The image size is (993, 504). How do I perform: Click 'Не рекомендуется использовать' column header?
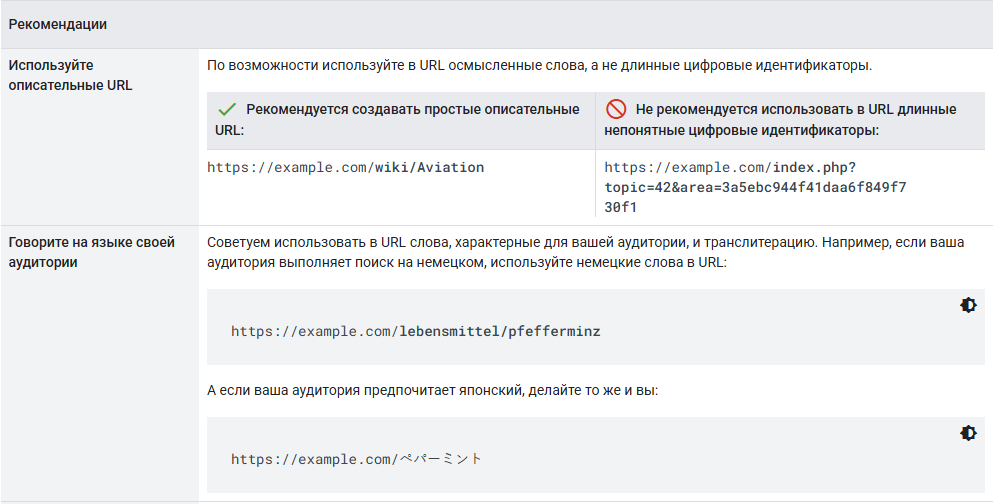[780, 119]
